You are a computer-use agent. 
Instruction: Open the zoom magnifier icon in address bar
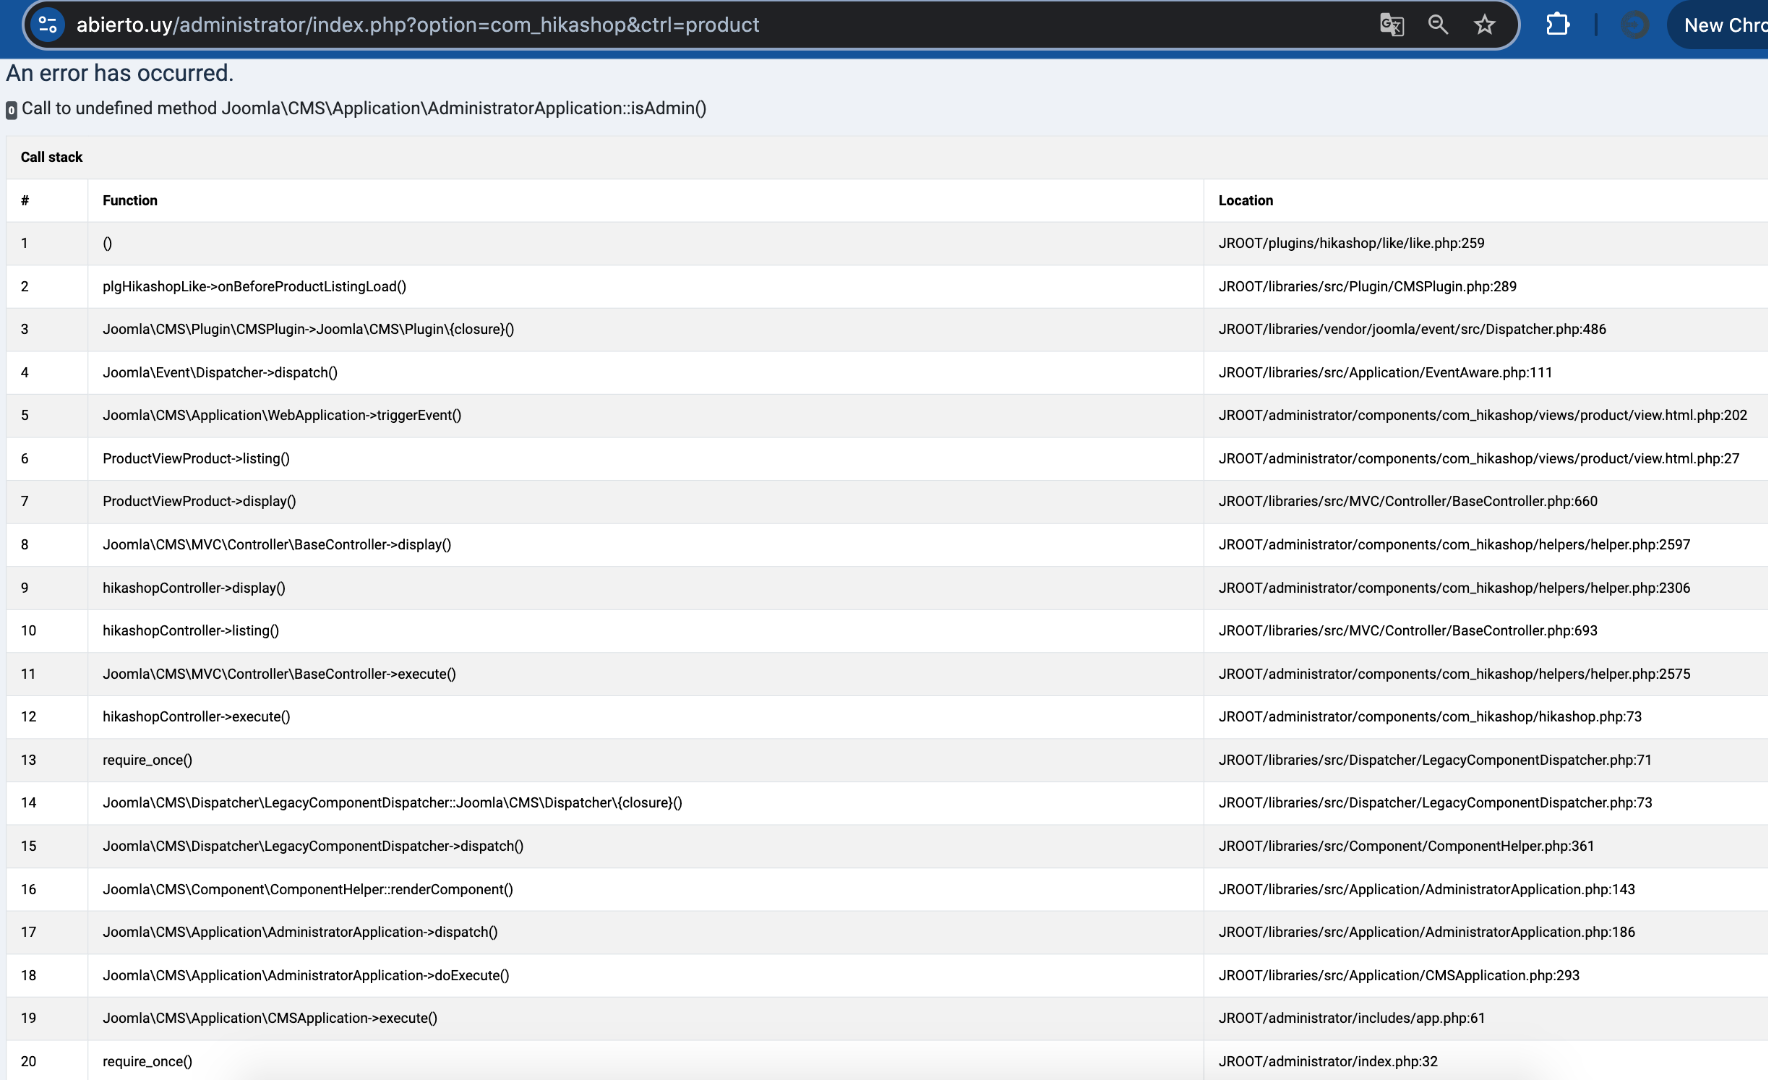click(x=1438, y=25)
